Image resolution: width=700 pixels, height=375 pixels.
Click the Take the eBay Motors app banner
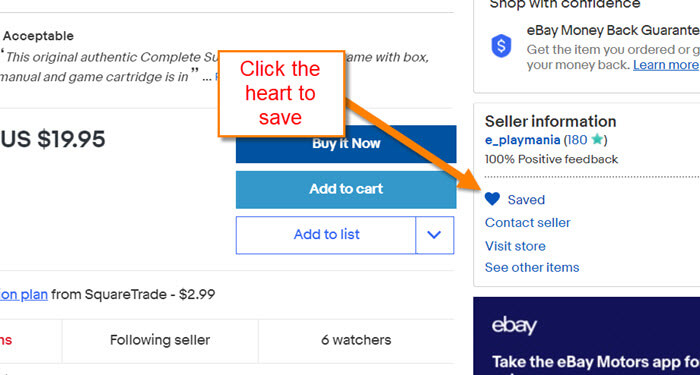[587, 336]
